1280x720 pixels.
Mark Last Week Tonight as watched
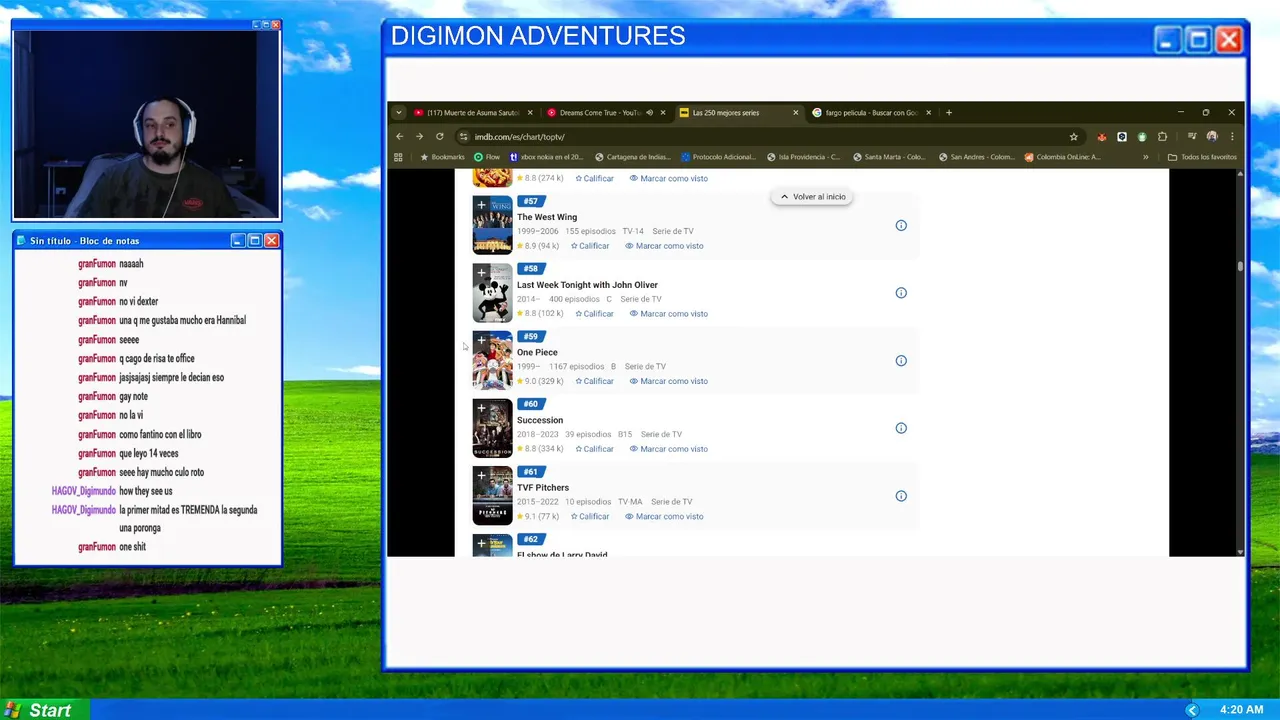(668, 314)
